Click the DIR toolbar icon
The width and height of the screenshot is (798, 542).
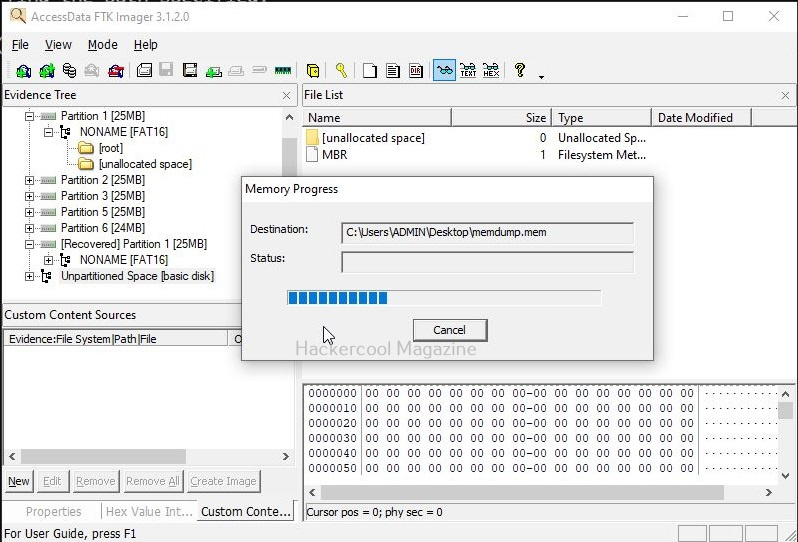[x=415, y=70]
